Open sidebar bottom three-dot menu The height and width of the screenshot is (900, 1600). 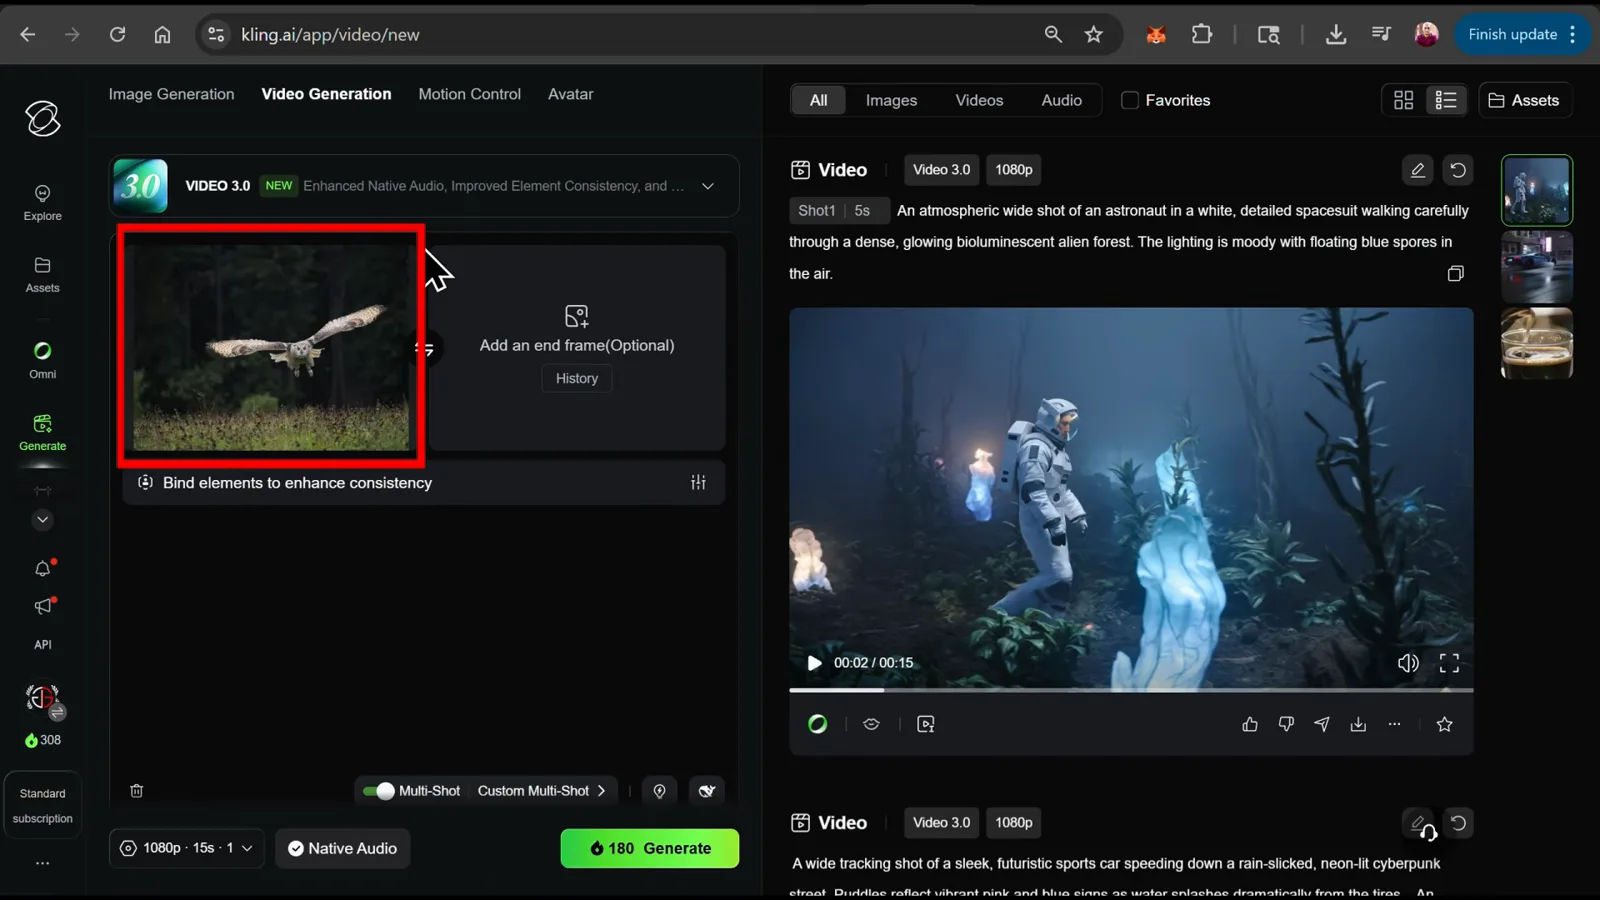pyautogui.click(x=42, y=863)
